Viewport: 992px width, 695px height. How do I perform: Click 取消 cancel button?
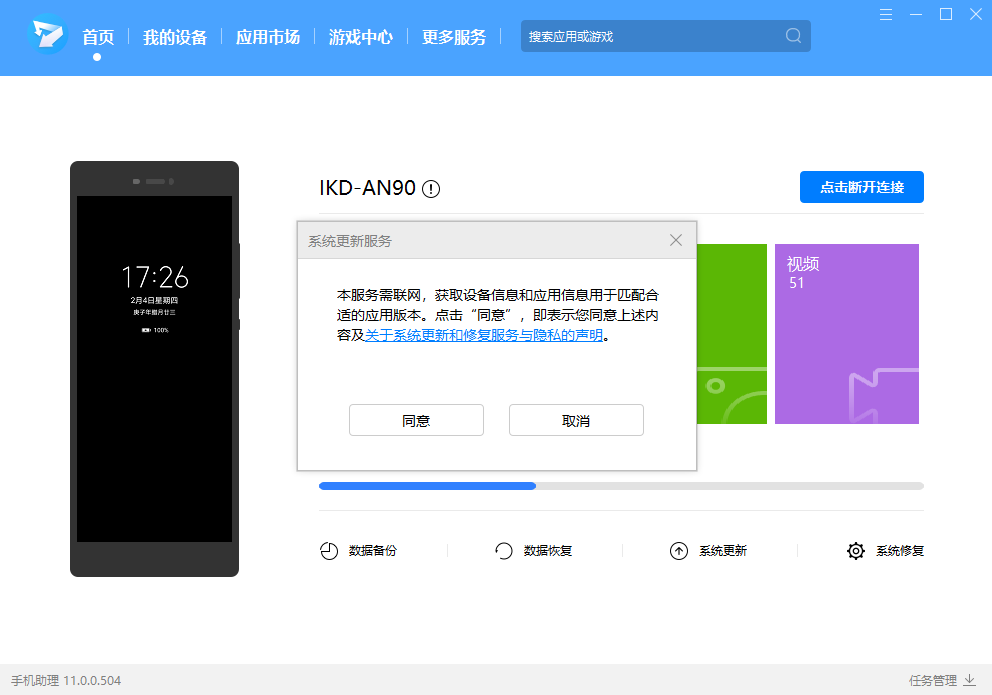click(576, 420)
